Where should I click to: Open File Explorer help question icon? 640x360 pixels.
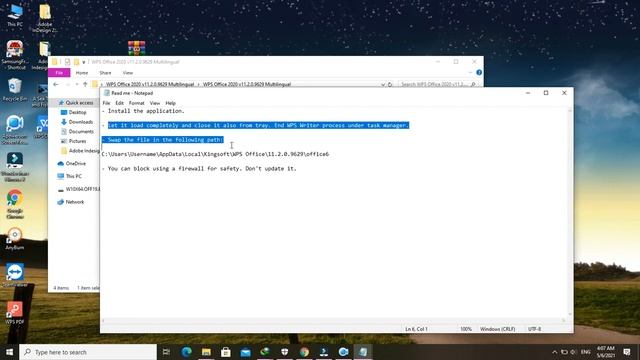click(479, 72)
